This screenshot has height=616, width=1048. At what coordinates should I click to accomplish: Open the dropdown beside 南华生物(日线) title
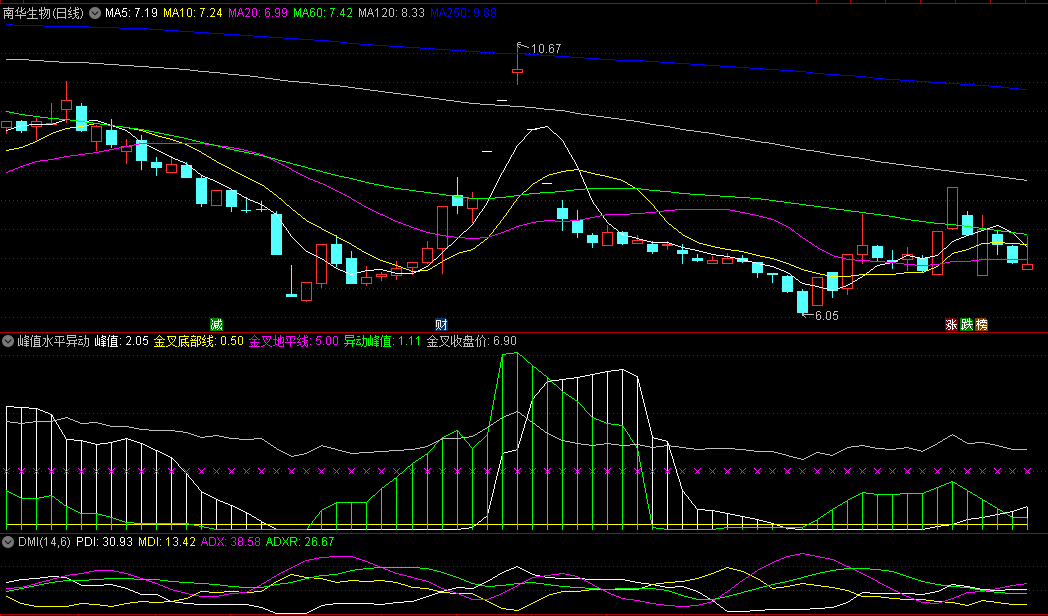[95, 13]
